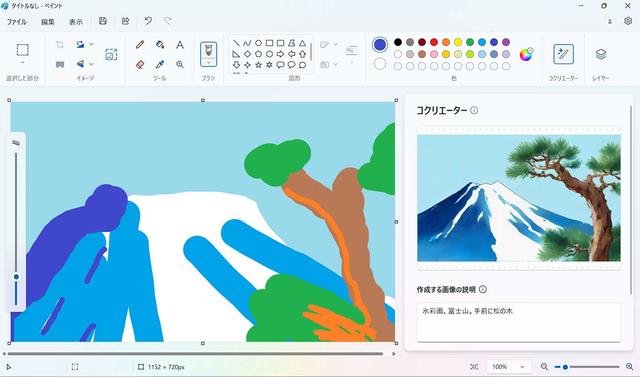640x377 pixels.
Task: Choose the diamond shape
Action: tap(247, 54)
